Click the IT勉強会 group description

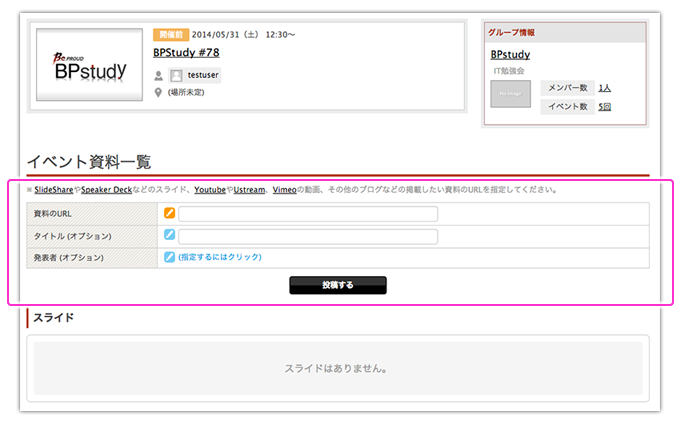pos(508,70)
